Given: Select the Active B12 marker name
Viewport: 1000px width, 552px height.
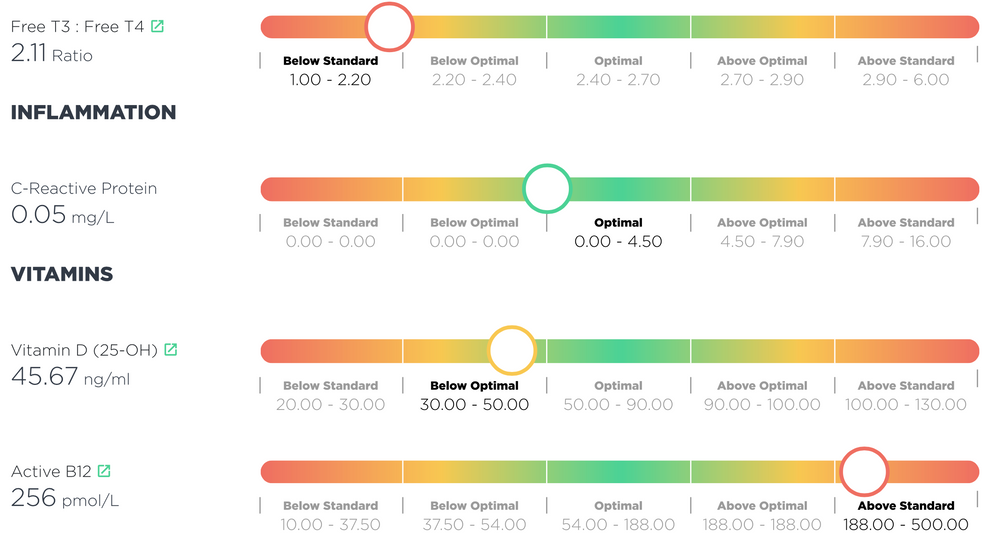Looking at the screenshot, I should click(x=51, y=471).
